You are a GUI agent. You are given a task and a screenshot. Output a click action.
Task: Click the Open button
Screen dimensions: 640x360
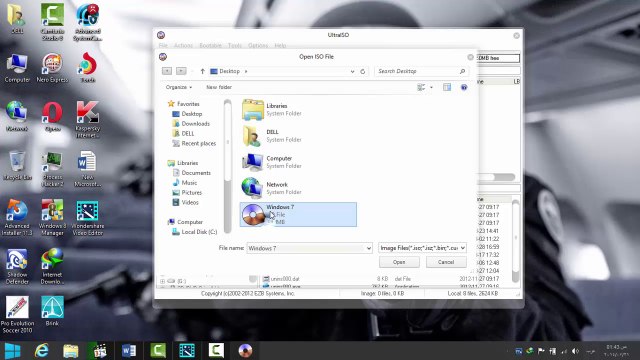click(x=399, y=262)
